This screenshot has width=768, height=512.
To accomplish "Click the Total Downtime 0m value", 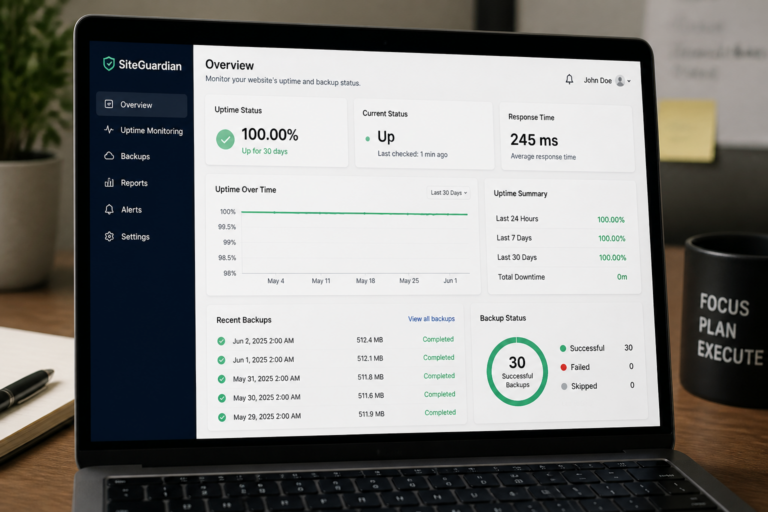I will point(622,277).
